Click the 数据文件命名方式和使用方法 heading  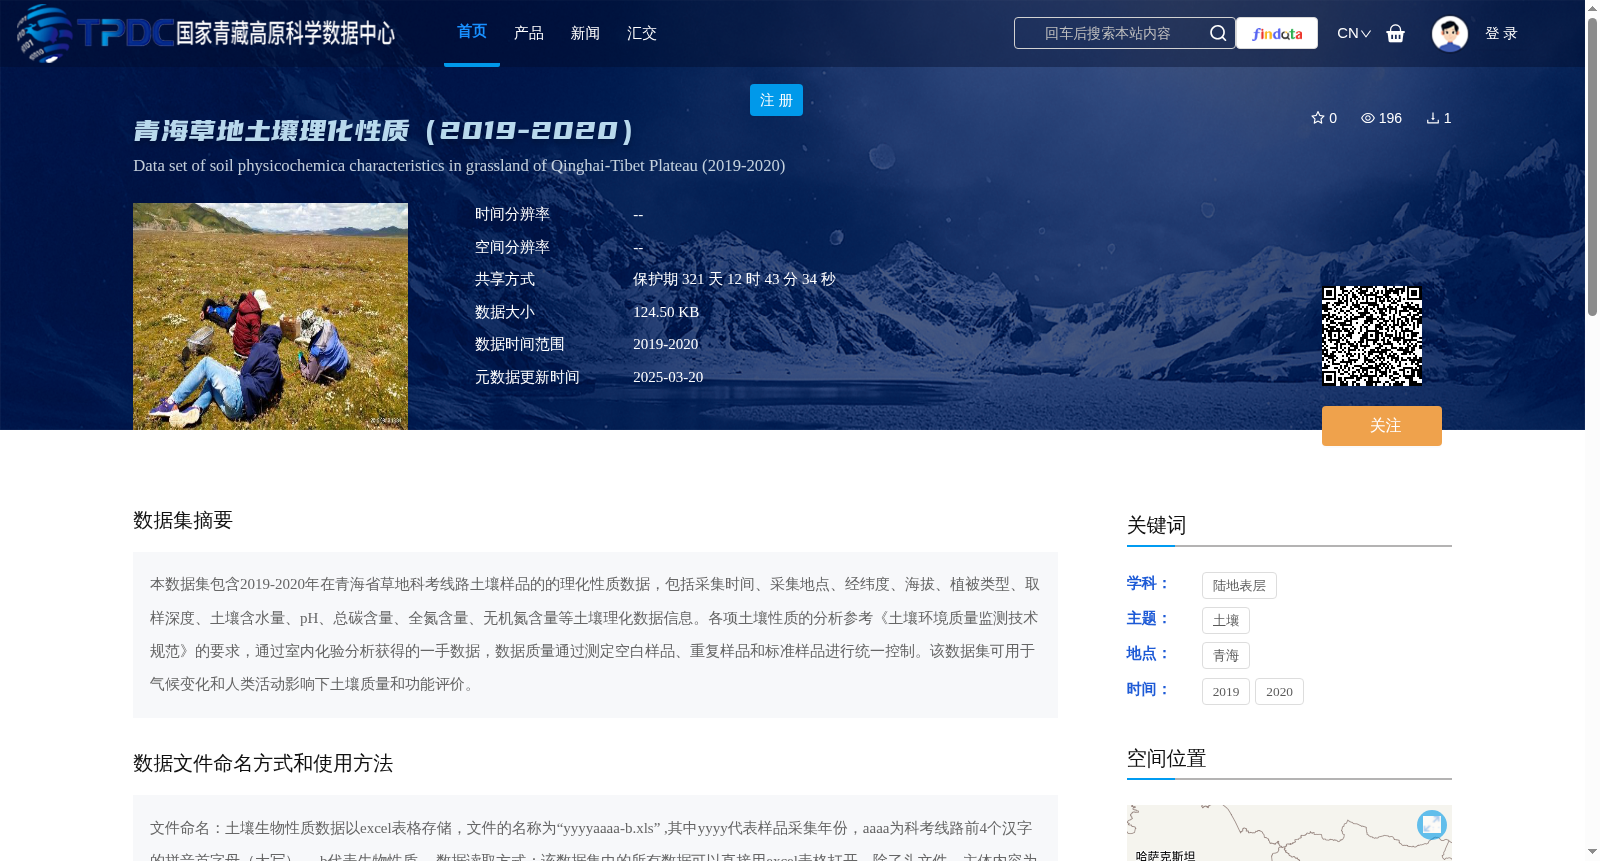(x=263, y=763)
